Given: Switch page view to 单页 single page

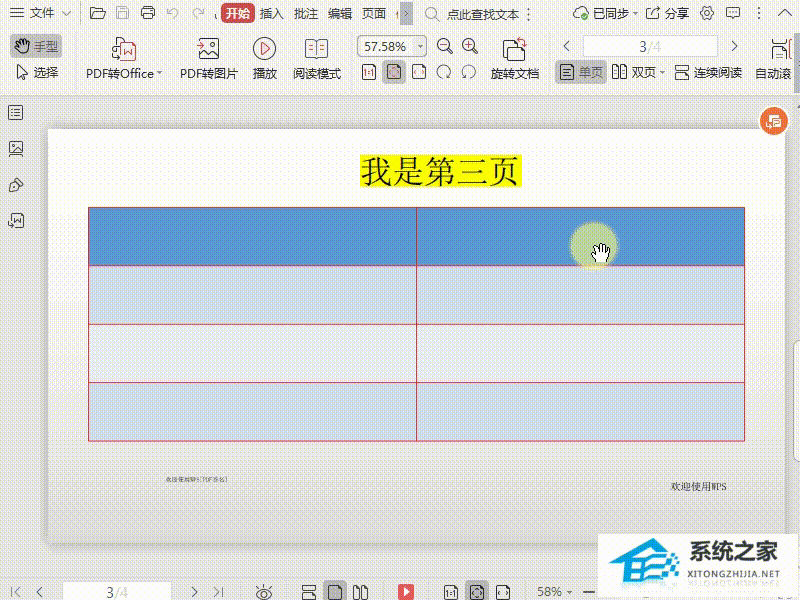Looking at the screenshot, I should tap(580, 72).
